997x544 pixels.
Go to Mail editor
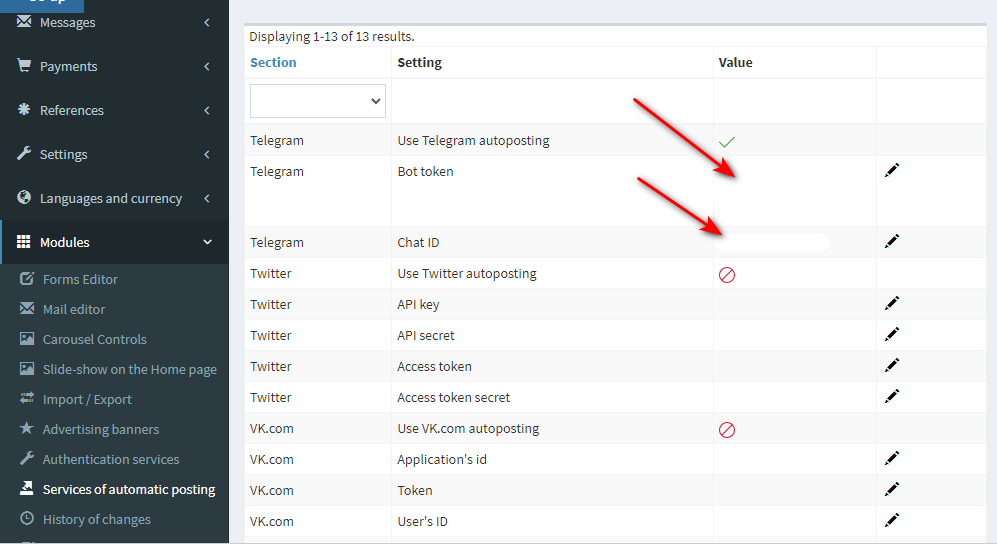74,309
